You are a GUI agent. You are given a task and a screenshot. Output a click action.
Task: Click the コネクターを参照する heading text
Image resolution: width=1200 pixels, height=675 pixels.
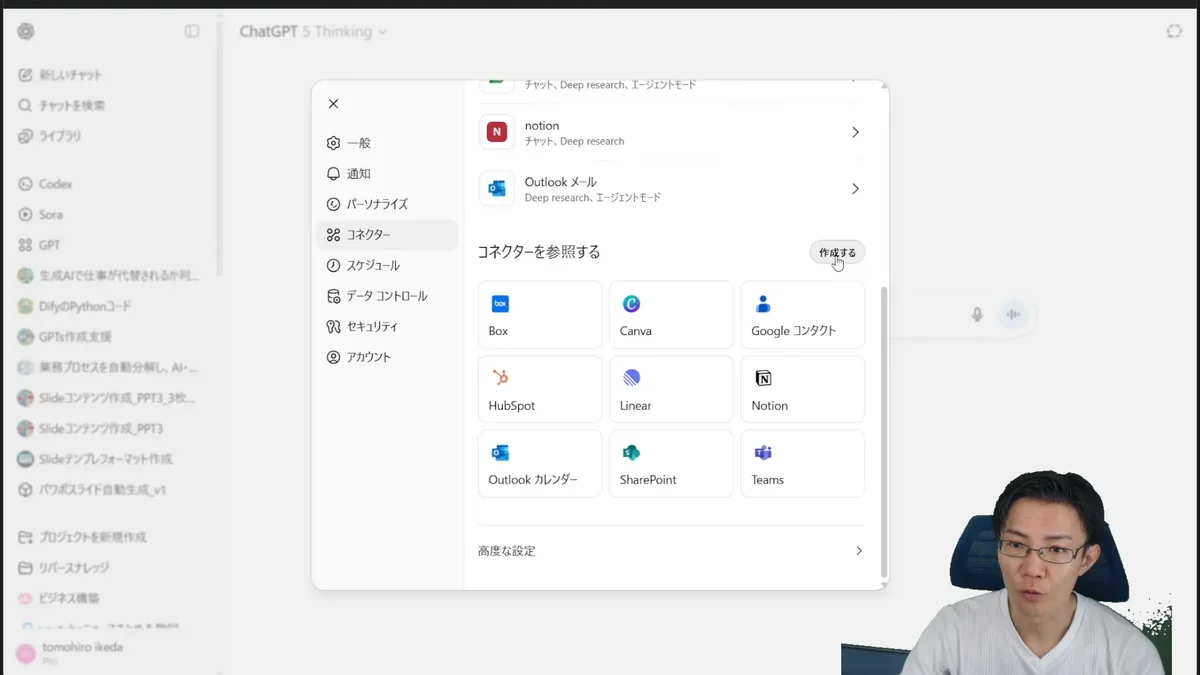[x=539, y=252]
